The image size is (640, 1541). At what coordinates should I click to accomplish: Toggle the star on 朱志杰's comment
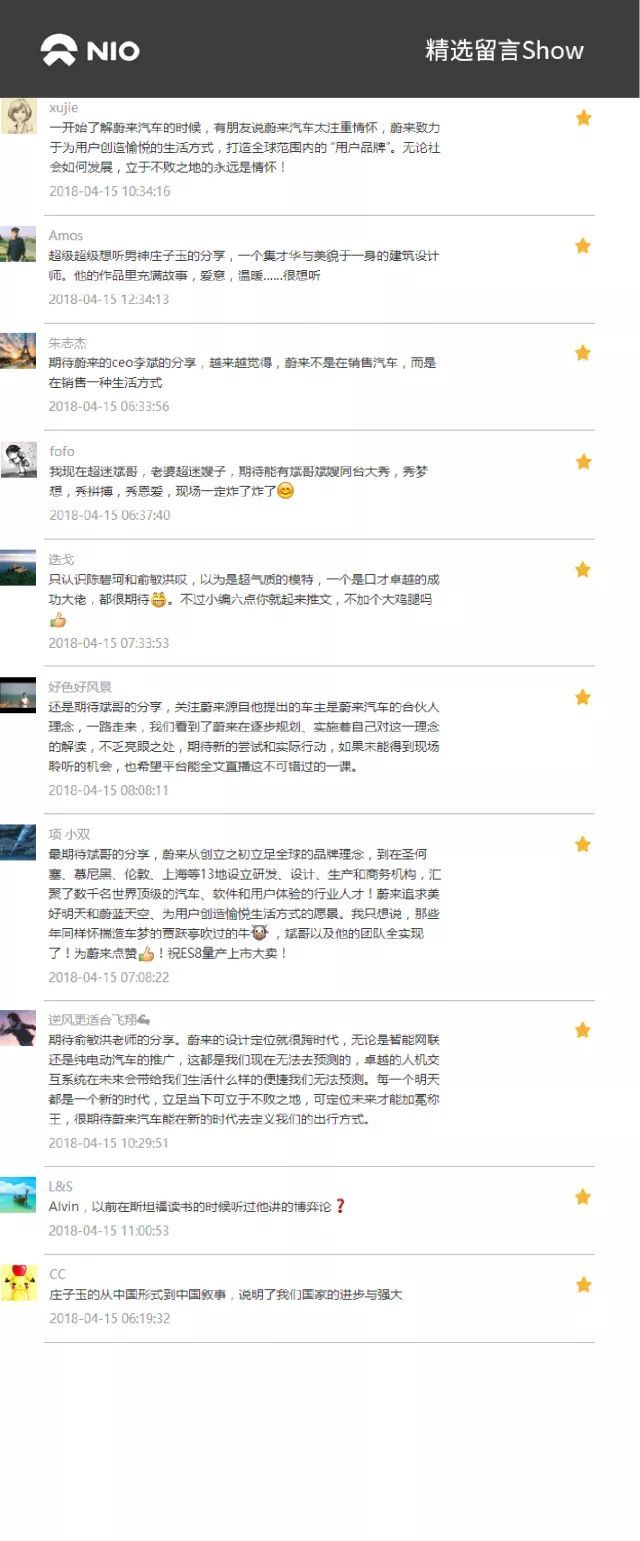coord(583,353)
